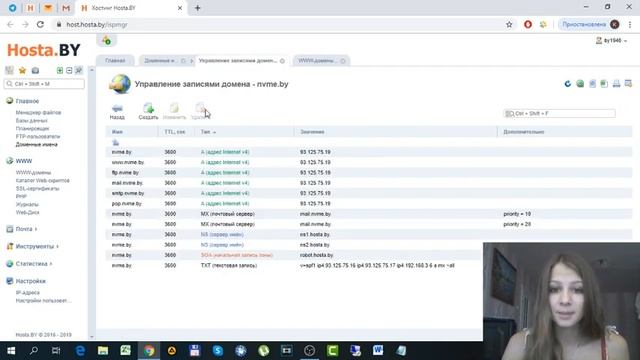
Task: Click the up-level icon in first table row
Action: 116,142
